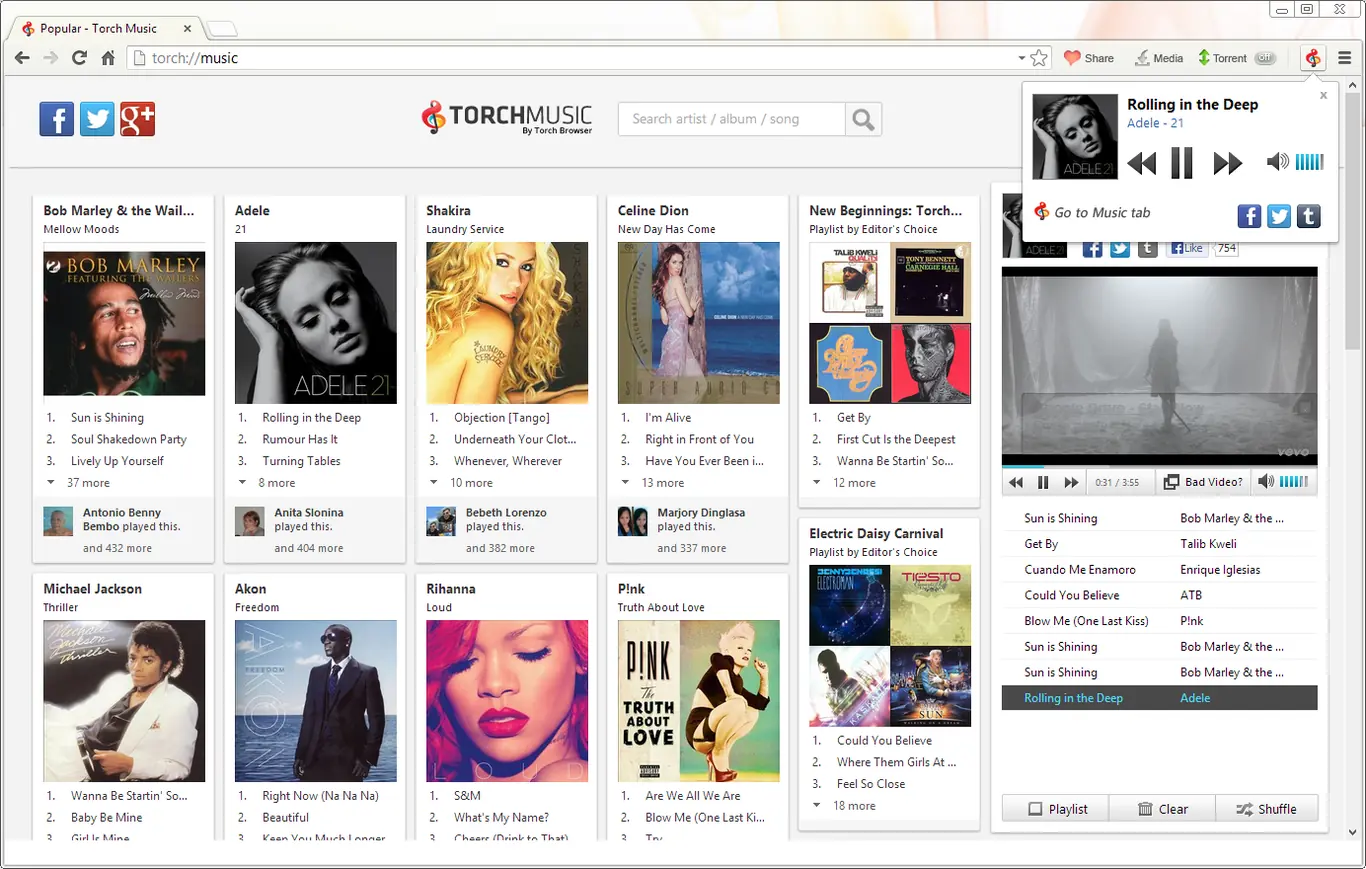Click Go to Music tab link

tap(1091, 212)
